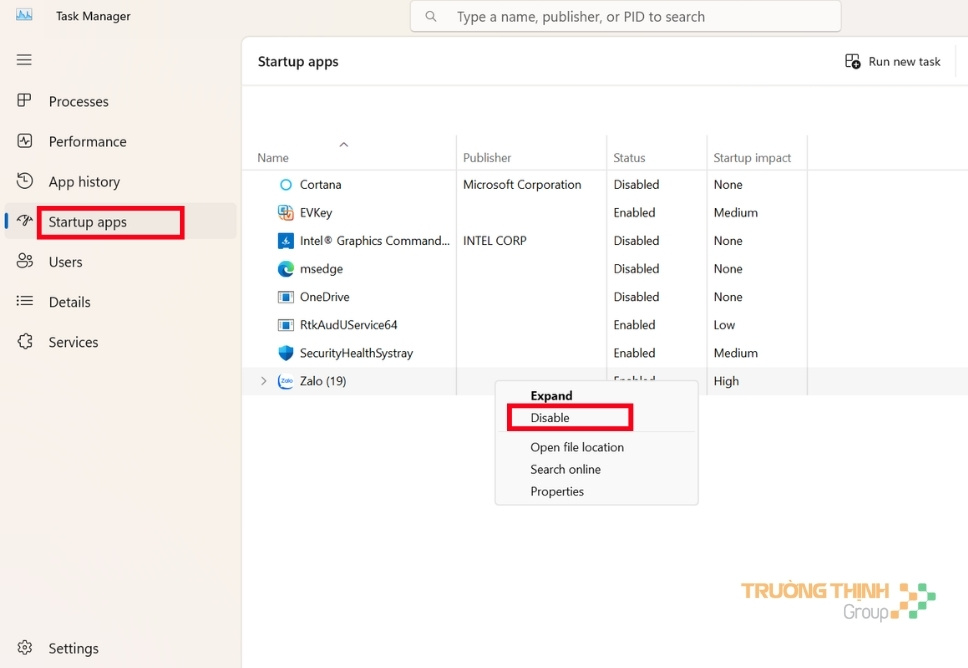Screen dimensions: 968x668
Task: Open Properties from the context menu
Action: [x=557, y=491]
